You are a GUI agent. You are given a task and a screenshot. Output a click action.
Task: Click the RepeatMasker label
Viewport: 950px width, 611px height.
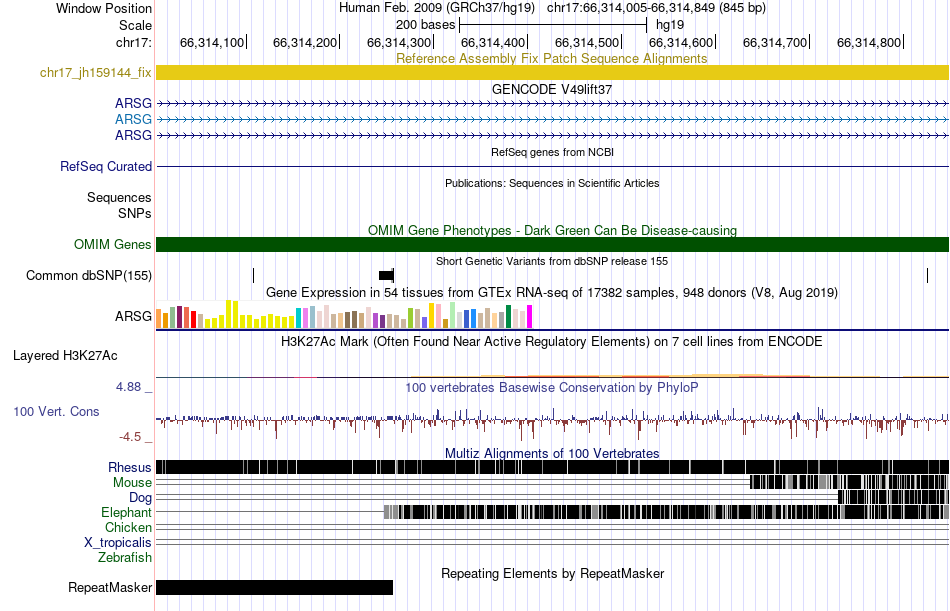tap(110, 587)
